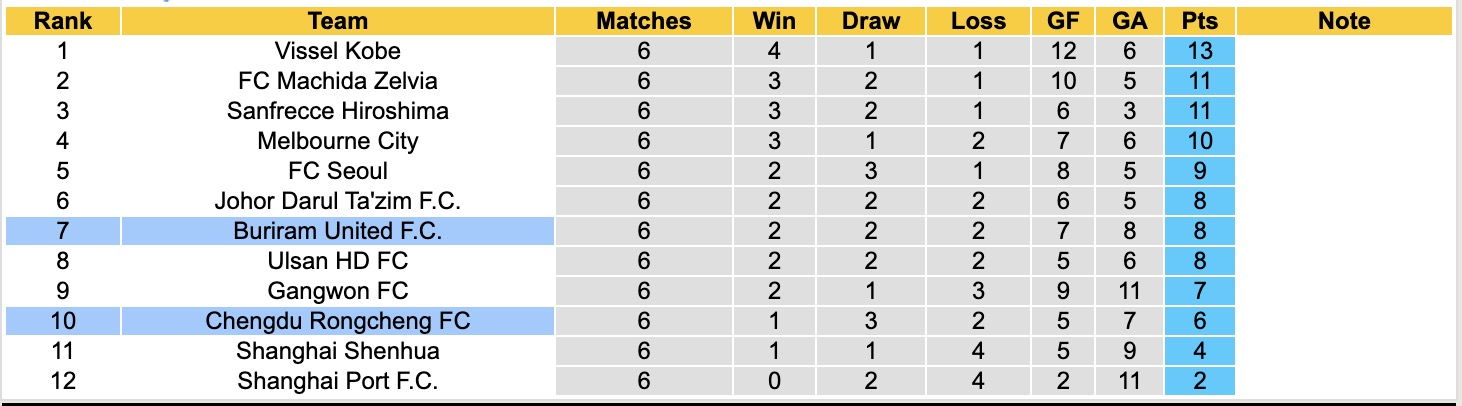Click the Note column header
This screenshot has width=1462, height=406.
click(1343, 21)
